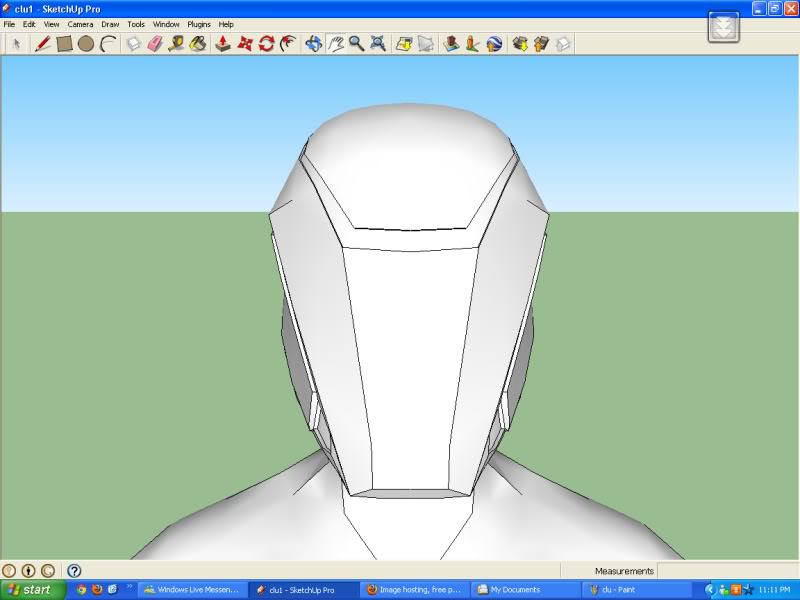
Task: Choose the Rectangle drawing tool
Action: [64, 44]
